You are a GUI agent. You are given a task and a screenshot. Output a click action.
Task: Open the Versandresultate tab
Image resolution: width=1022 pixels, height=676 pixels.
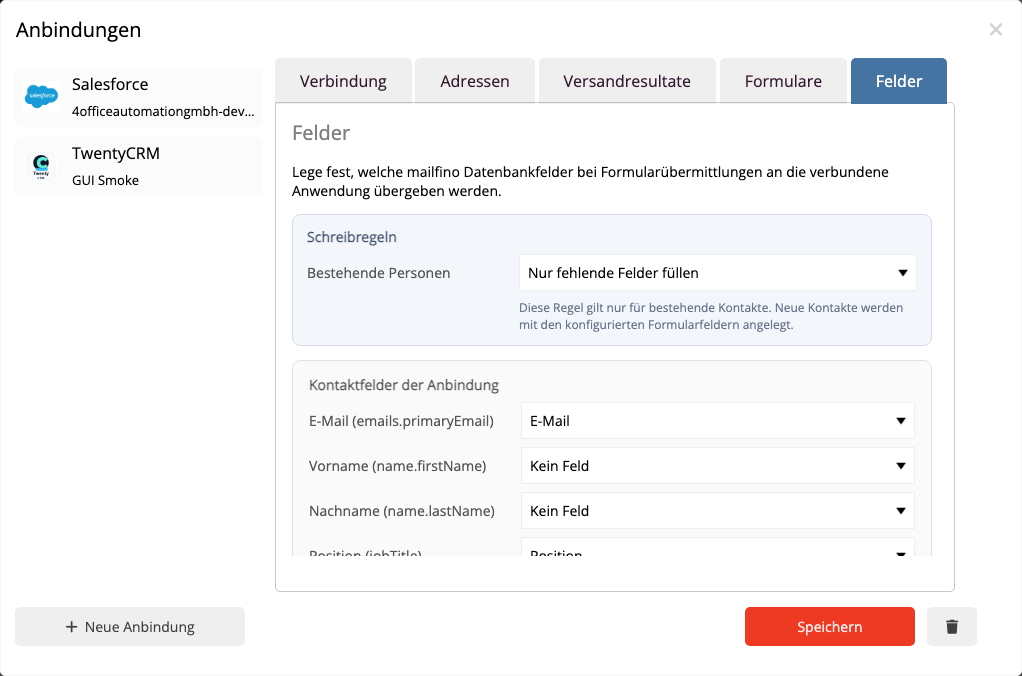(627, 81)
